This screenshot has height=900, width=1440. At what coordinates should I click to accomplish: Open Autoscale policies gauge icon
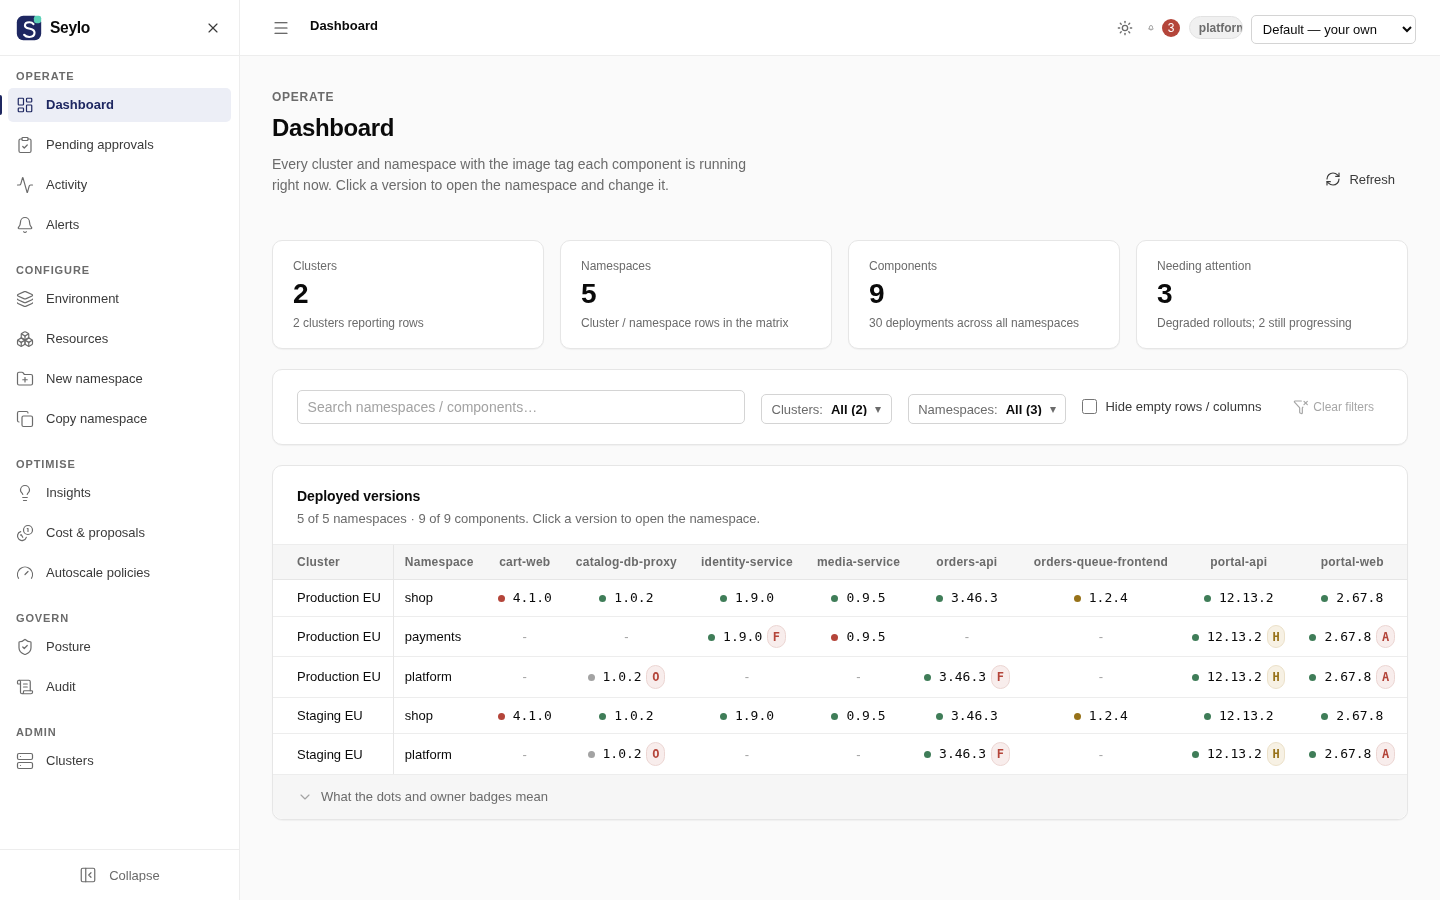pyautogui.click(x=25, y=573)
